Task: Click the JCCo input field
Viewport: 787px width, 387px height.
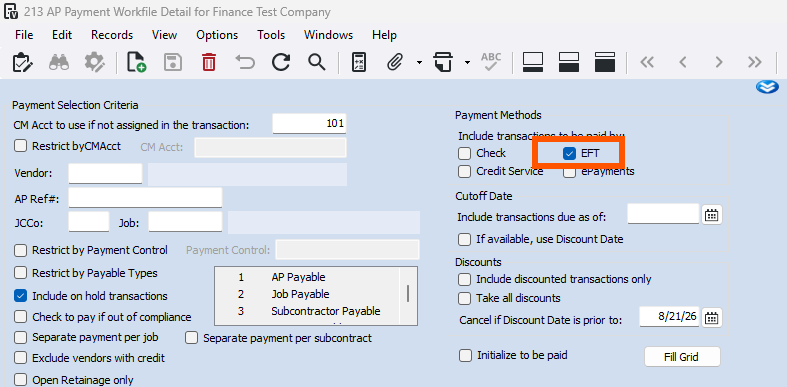Action: [89, 222]
